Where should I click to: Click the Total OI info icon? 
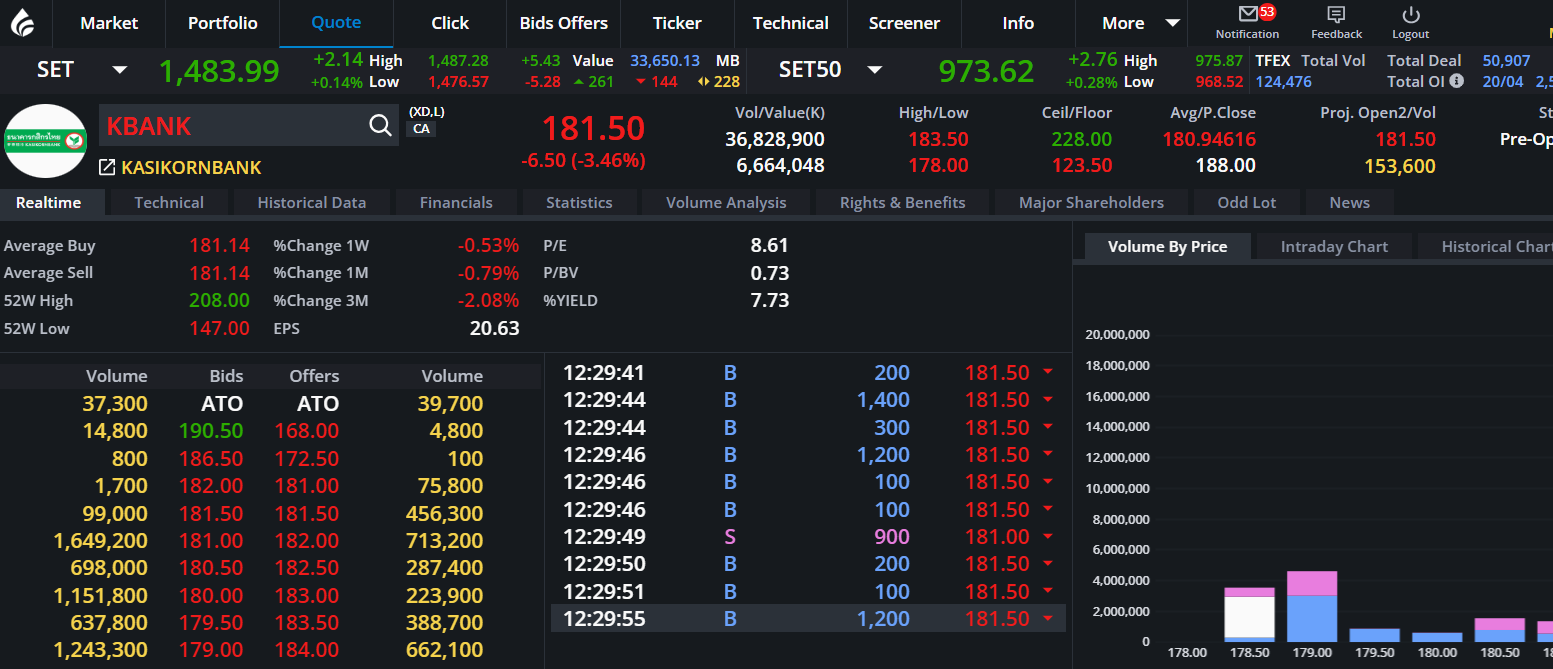tap(1456, 81)
